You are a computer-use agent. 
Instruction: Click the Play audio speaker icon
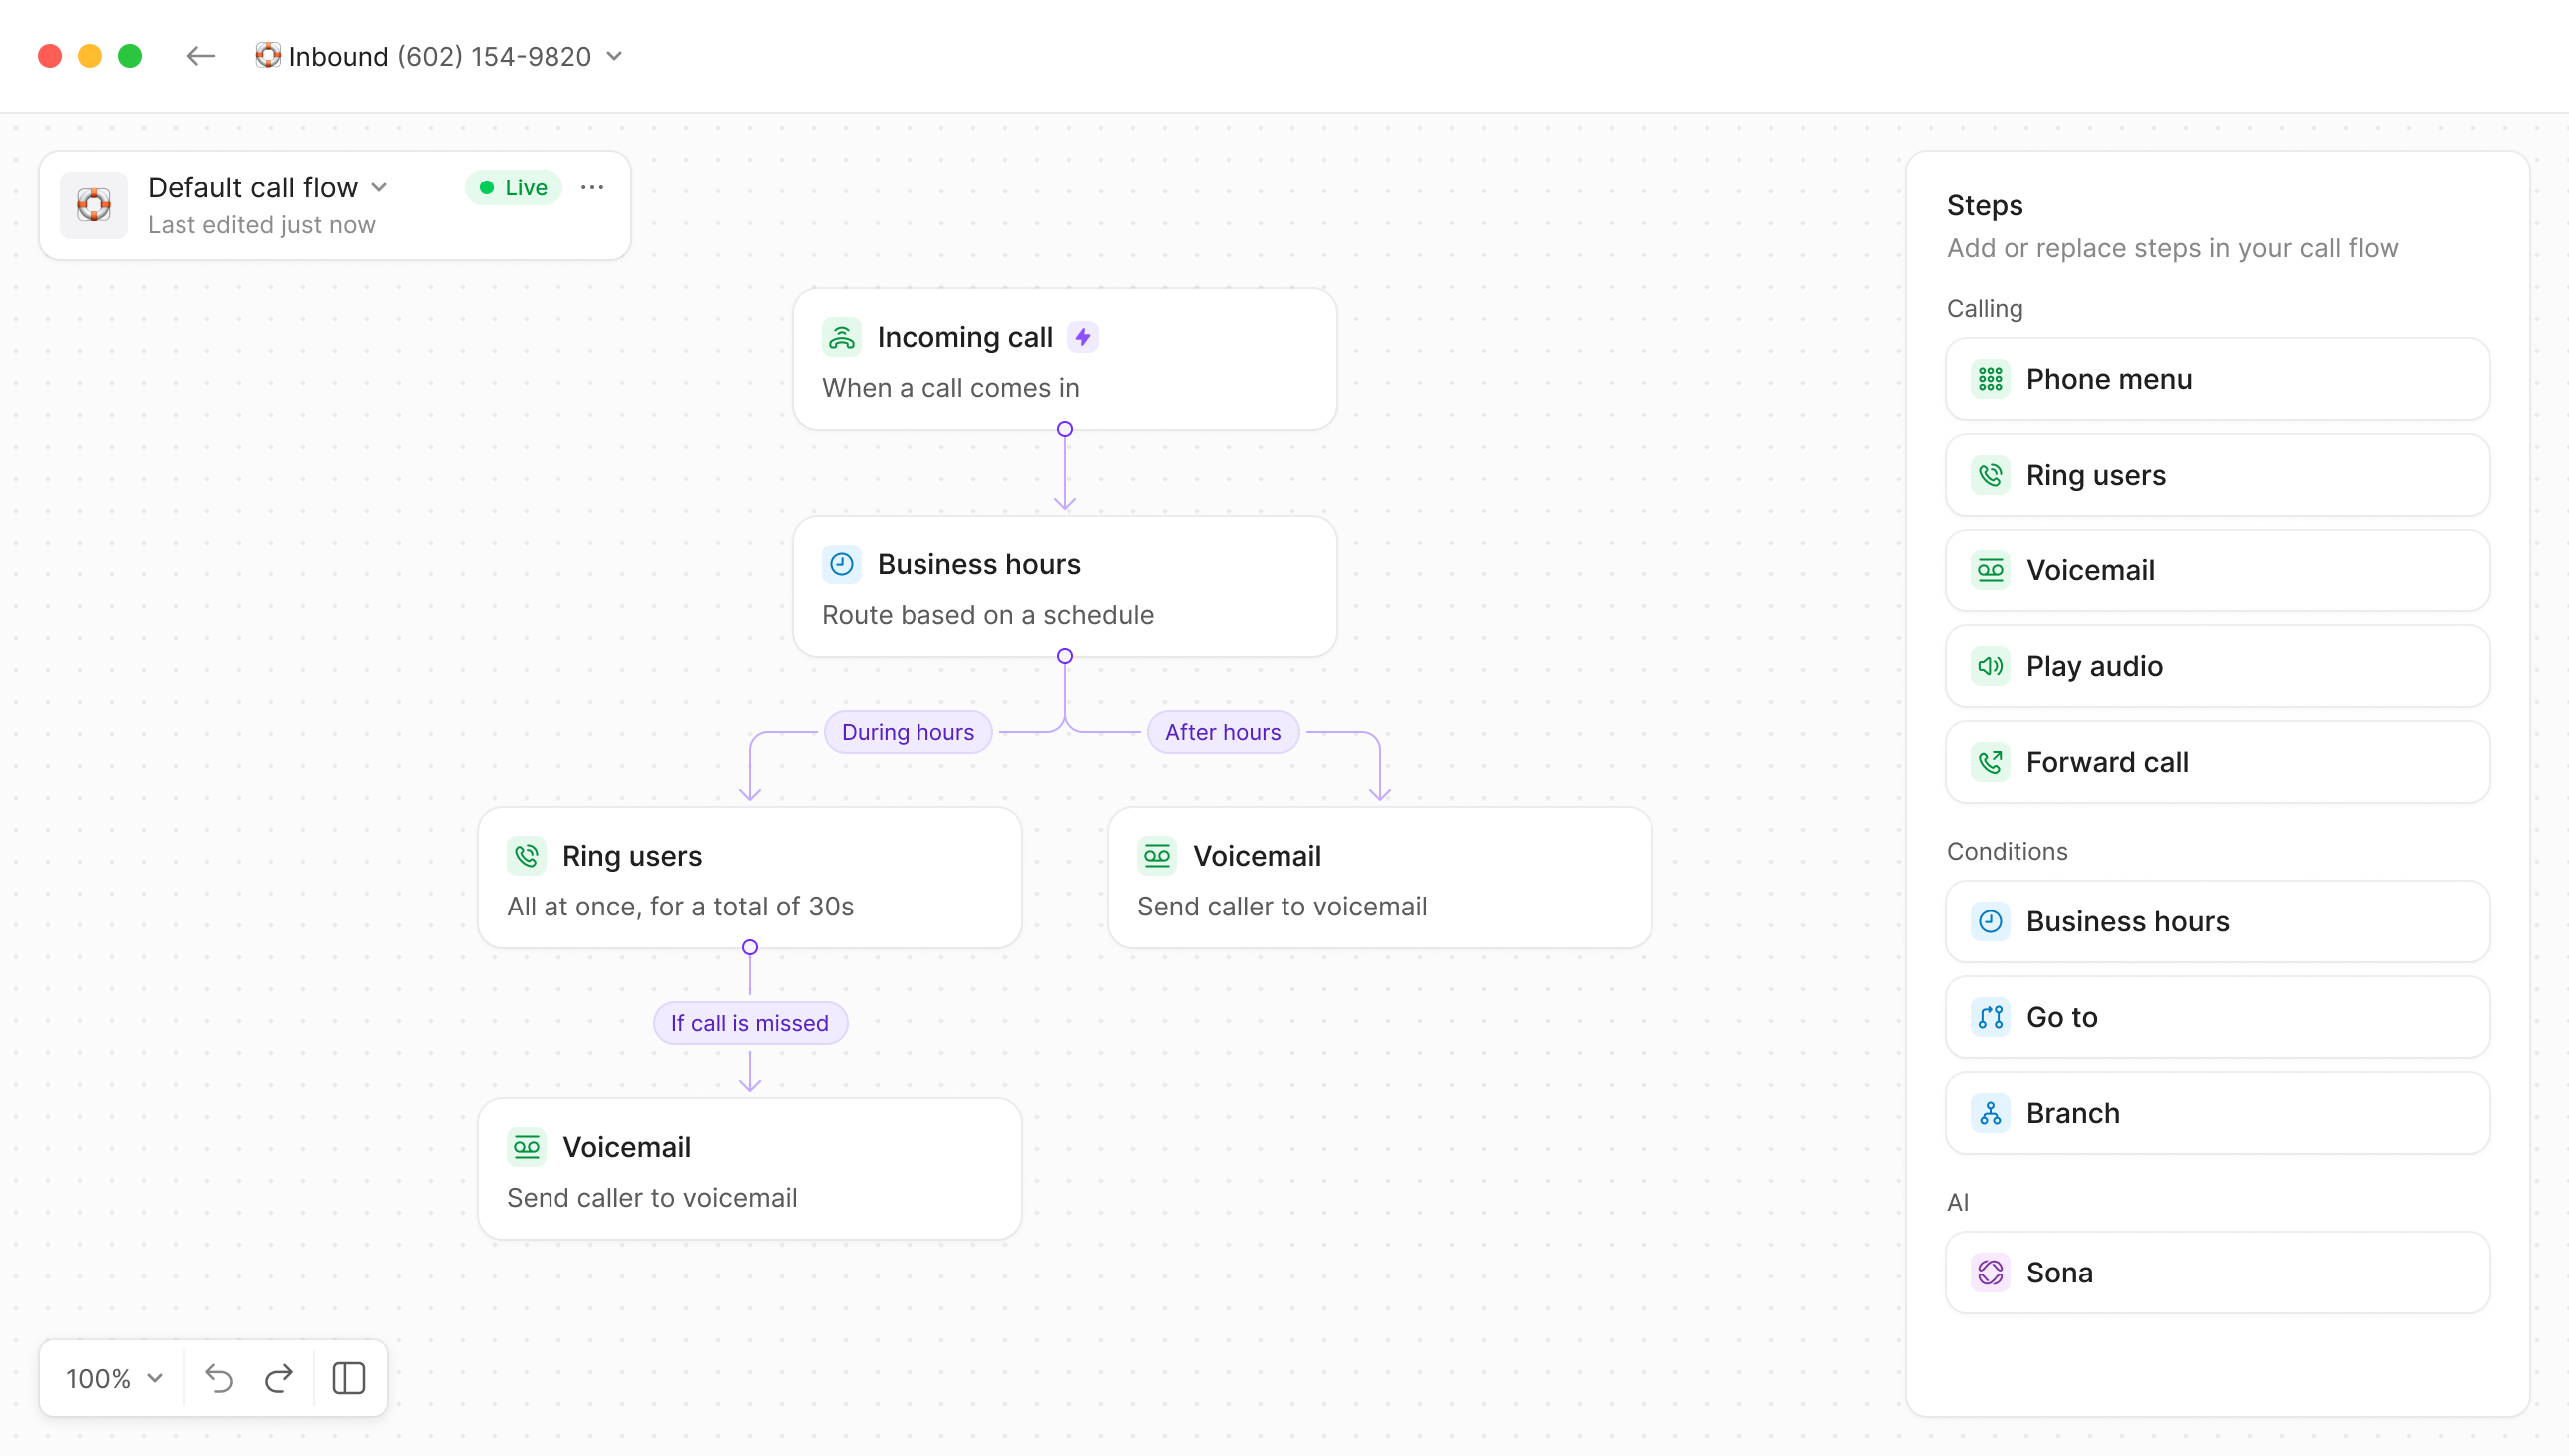[1990, 666]
